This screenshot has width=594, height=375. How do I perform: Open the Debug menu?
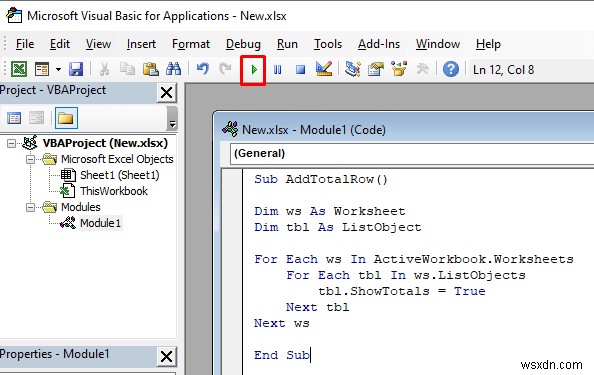(243, 44)
